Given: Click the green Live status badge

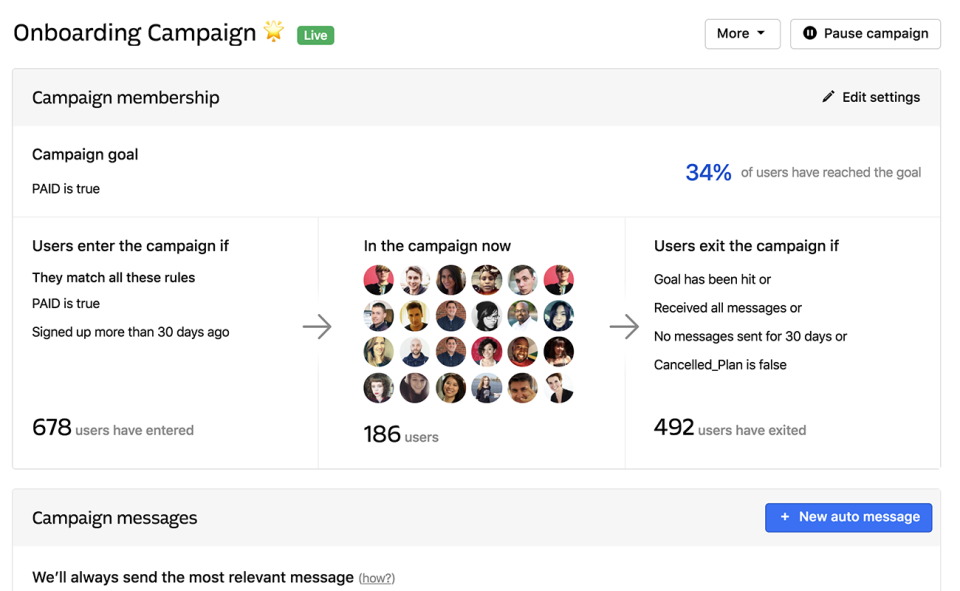Looking at the screenshot, I should click(315, 35).
